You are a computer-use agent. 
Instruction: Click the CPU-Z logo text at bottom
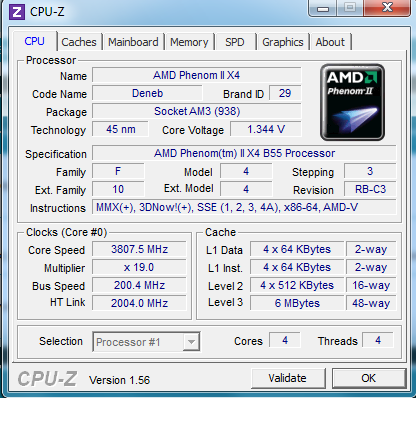pos(47,379)
